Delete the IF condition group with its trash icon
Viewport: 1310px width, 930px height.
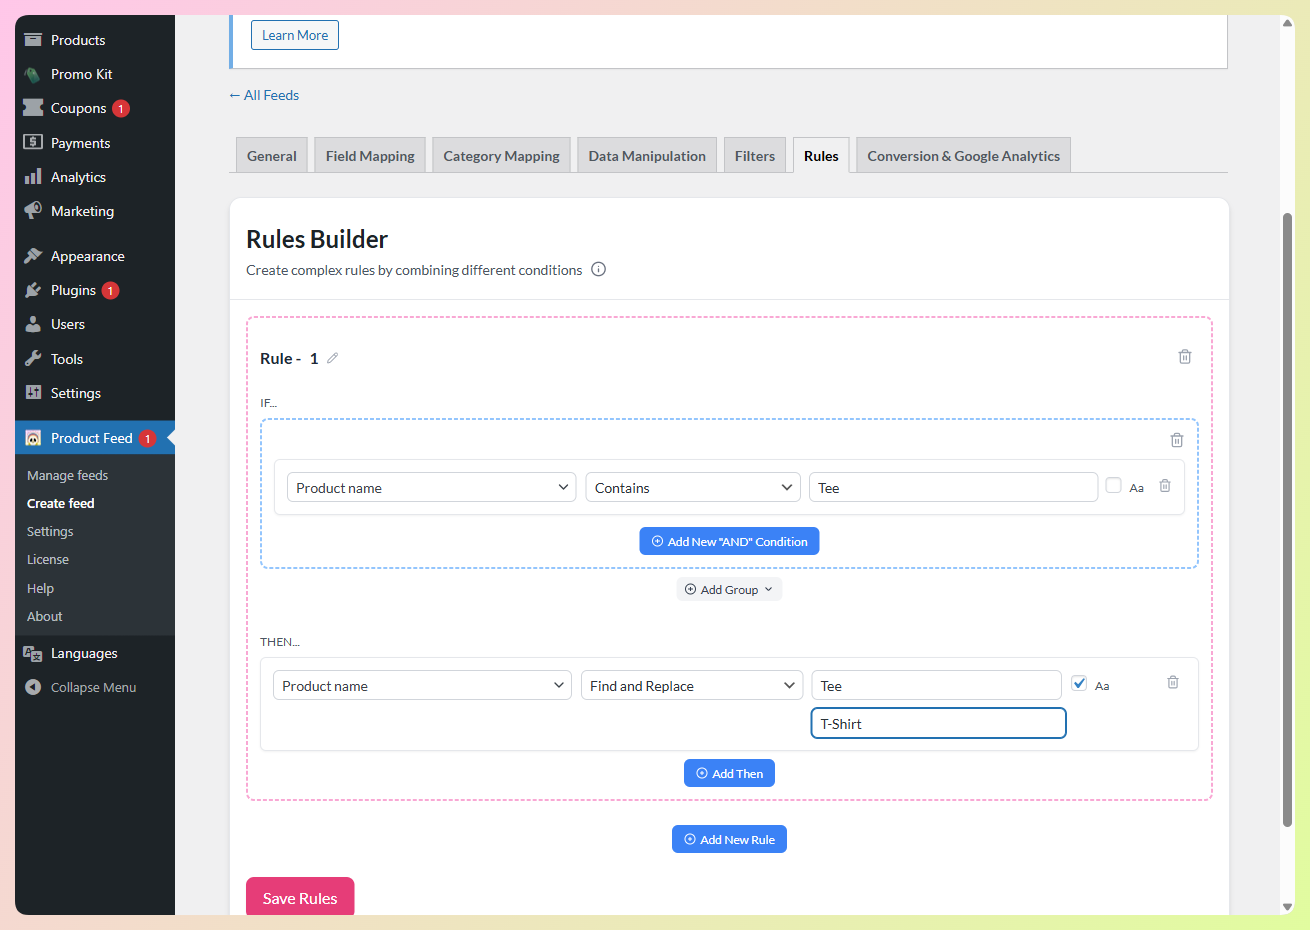[x=1176, y=440]
